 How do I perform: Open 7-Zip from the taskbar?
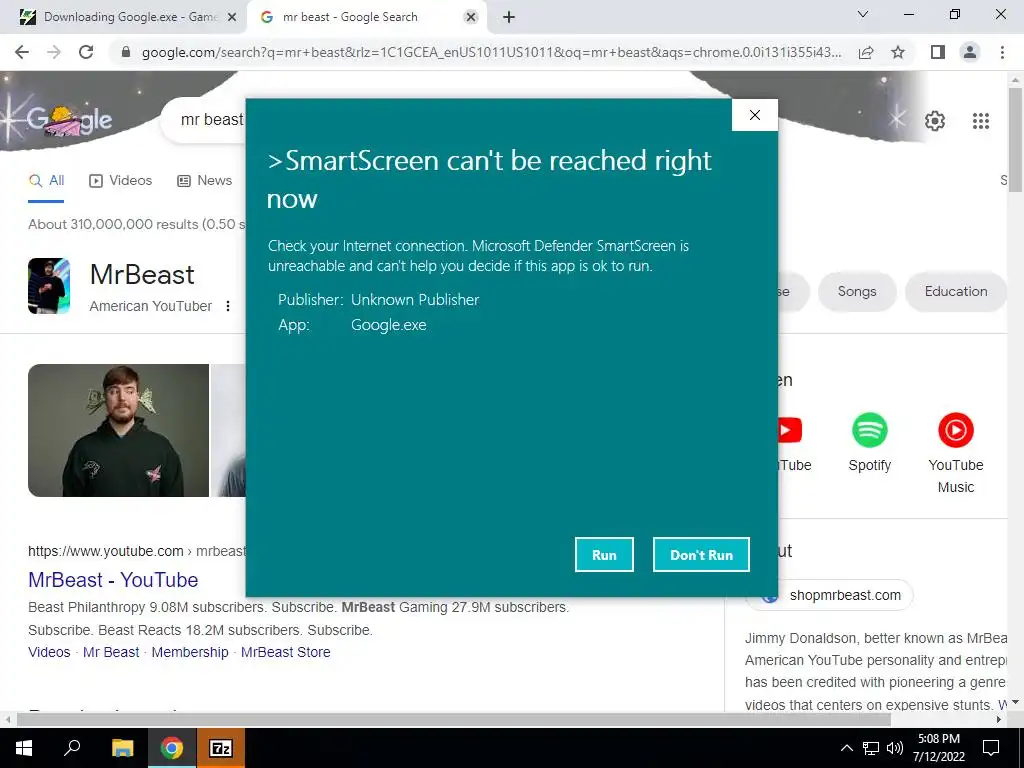(x=221, y=748)
